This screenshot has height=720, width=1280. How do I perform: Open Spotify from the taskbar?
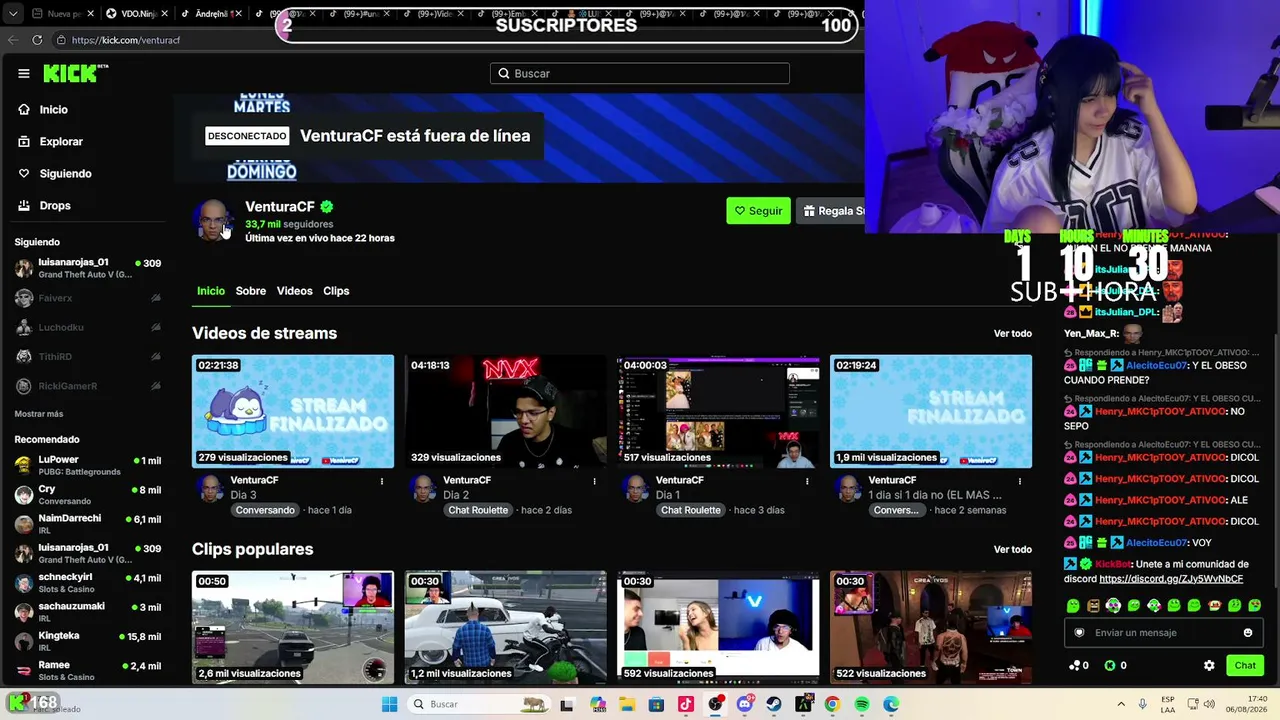(862, 704)
